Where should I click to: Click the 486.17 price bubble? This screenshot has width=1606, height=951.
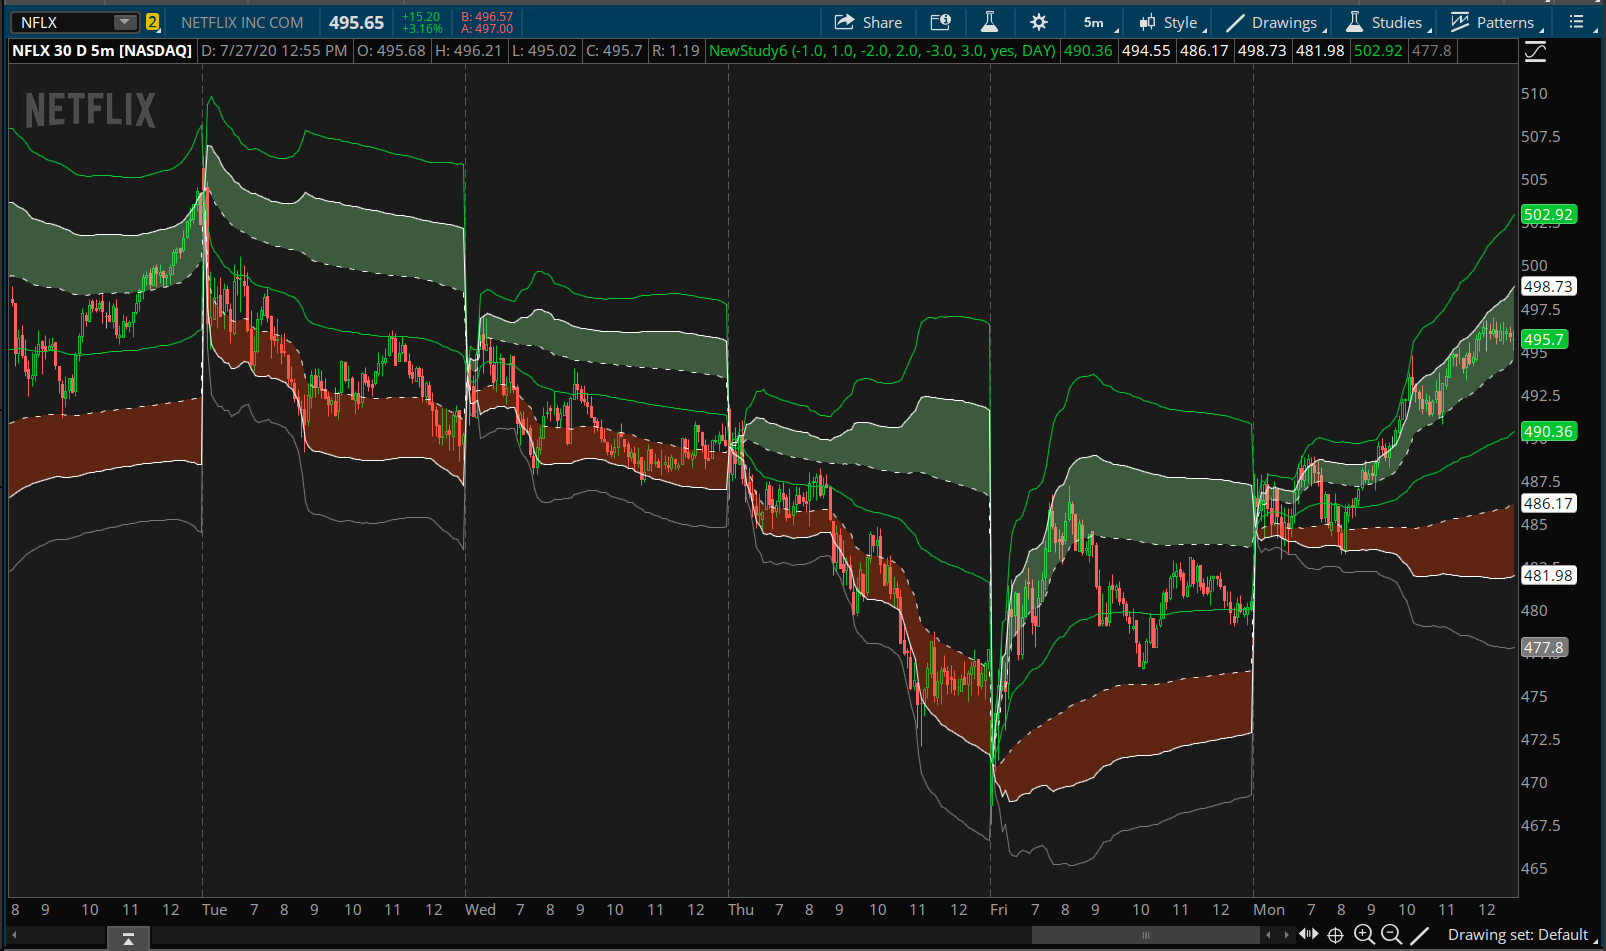(x=1548, y=503)
